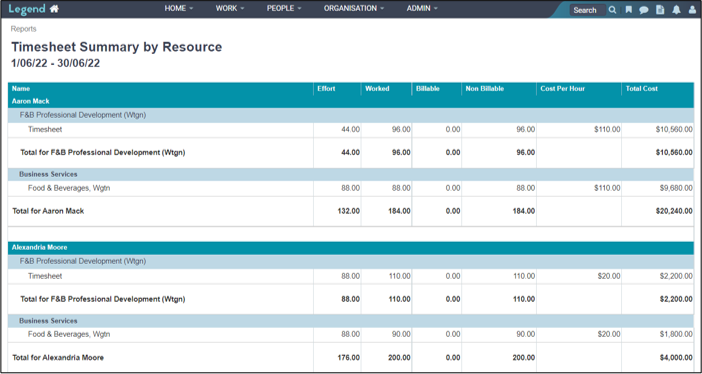Open the bookmarks icon in top bar
The image size is (702, 374).
point(629,10)
